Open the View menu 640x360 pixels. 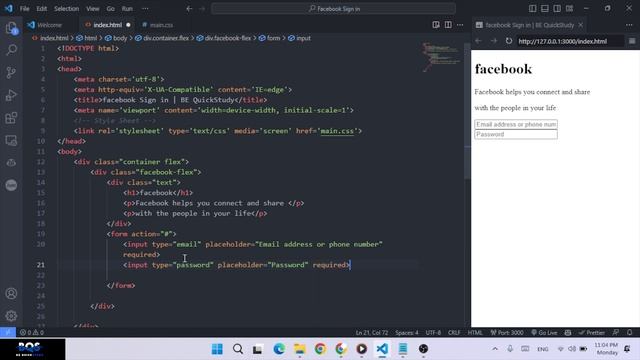tap(93, 9)
